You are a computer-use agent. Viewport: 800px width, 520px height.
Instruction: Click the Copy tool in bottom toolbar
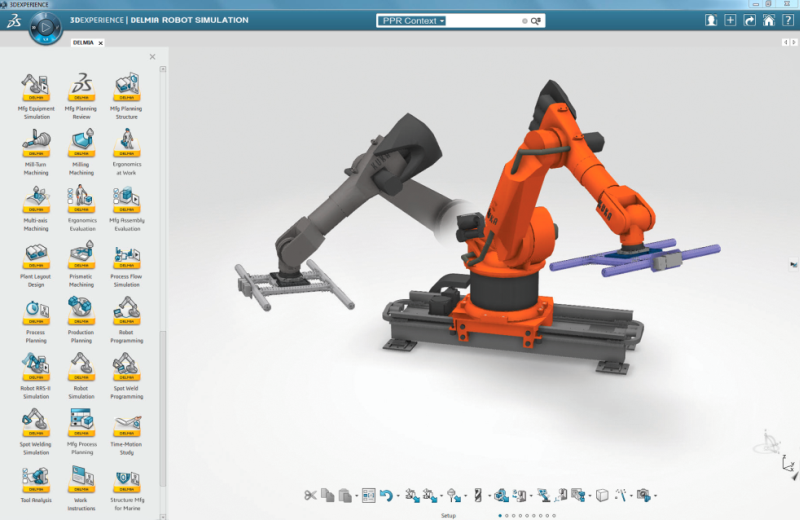point(328,495)
